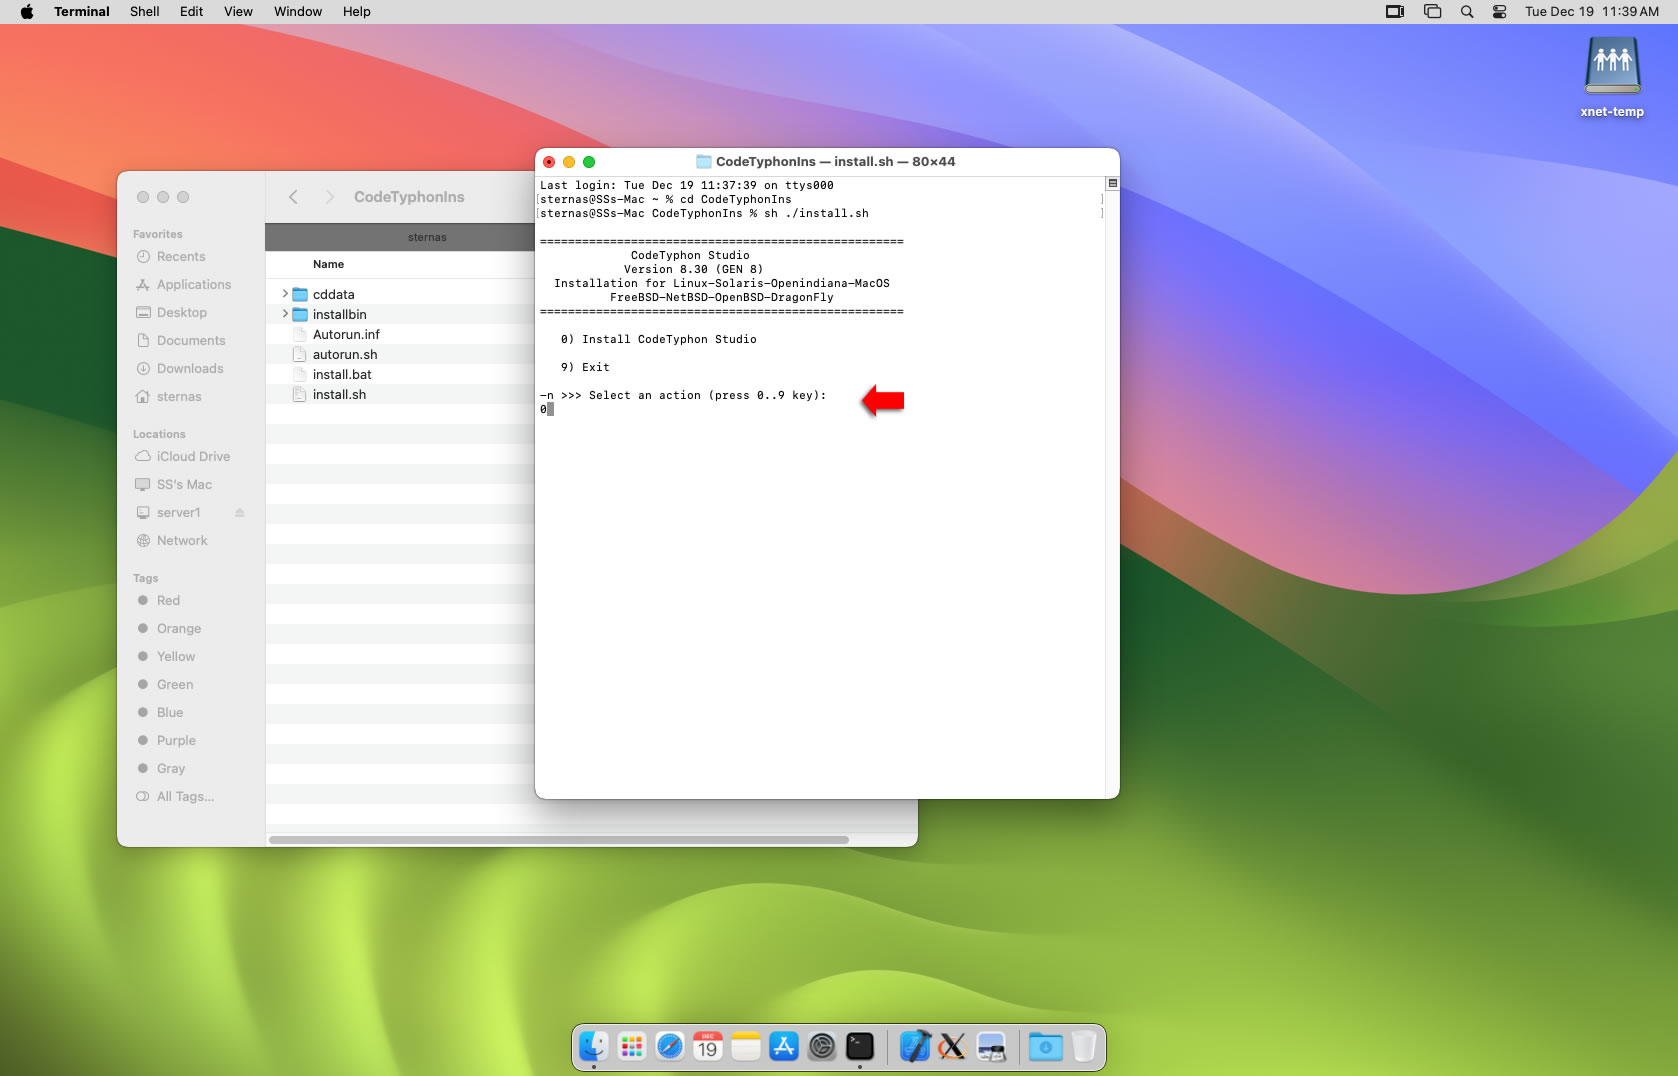The height and width of the screenshot is (1076, 1678).
Task: Select the Gray tag
Action: coord(170,769)
